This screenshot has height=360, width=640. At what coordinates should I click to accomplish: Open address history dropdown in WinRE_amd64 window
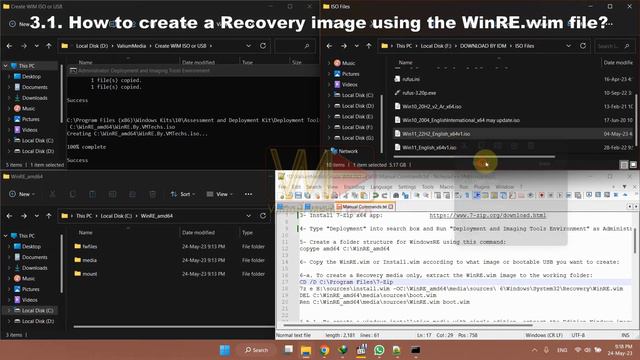248,216
